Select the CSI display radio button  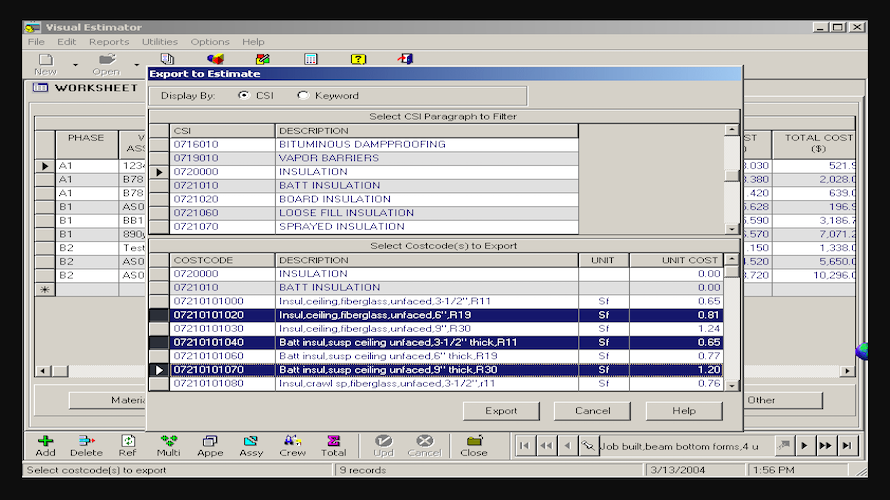tap(245, 96)
